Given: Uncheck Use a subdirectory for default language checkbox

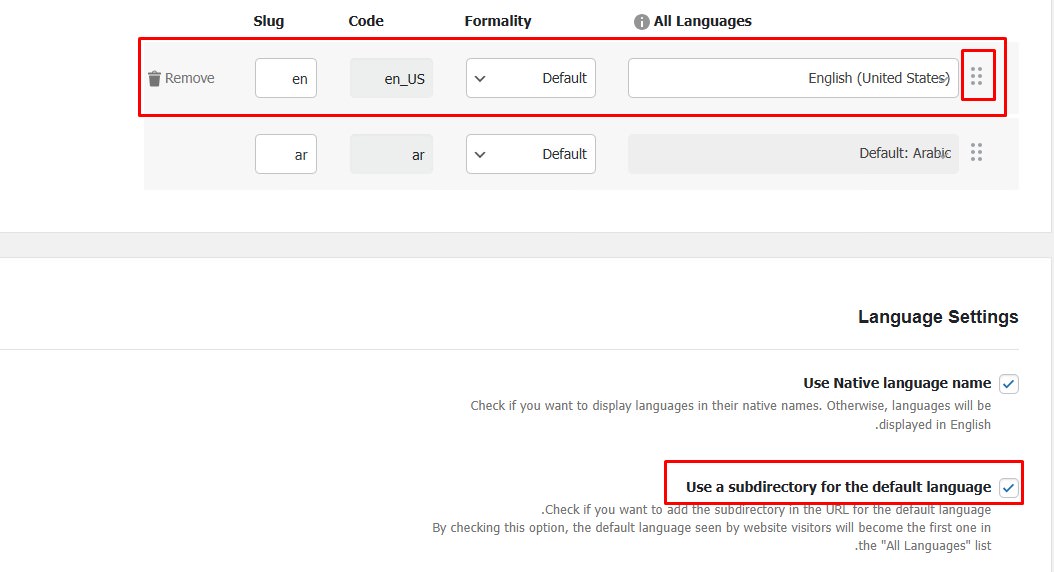Looking at the screenshot, I should coord(1009,488).
